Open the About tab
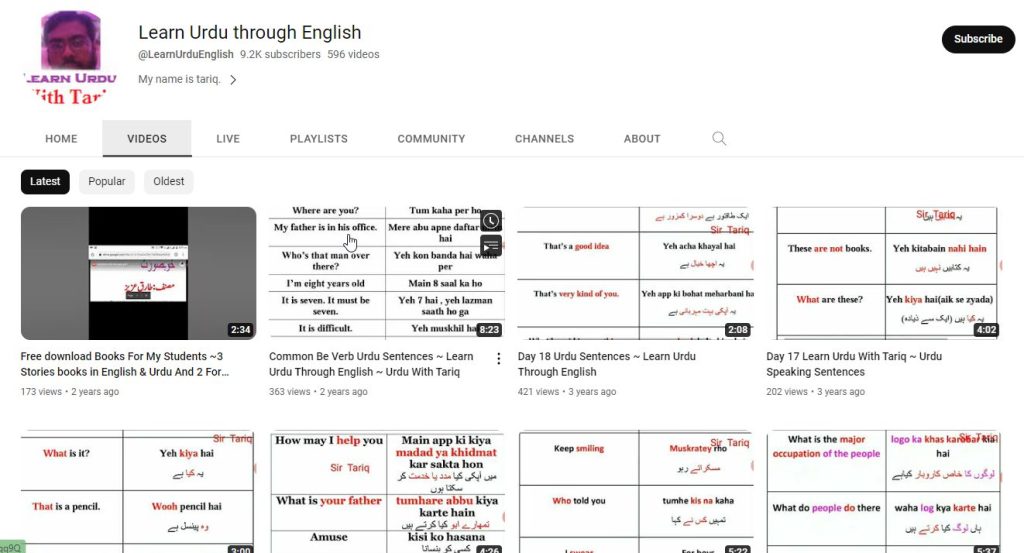1024x553 pixels. pos(642,139)
